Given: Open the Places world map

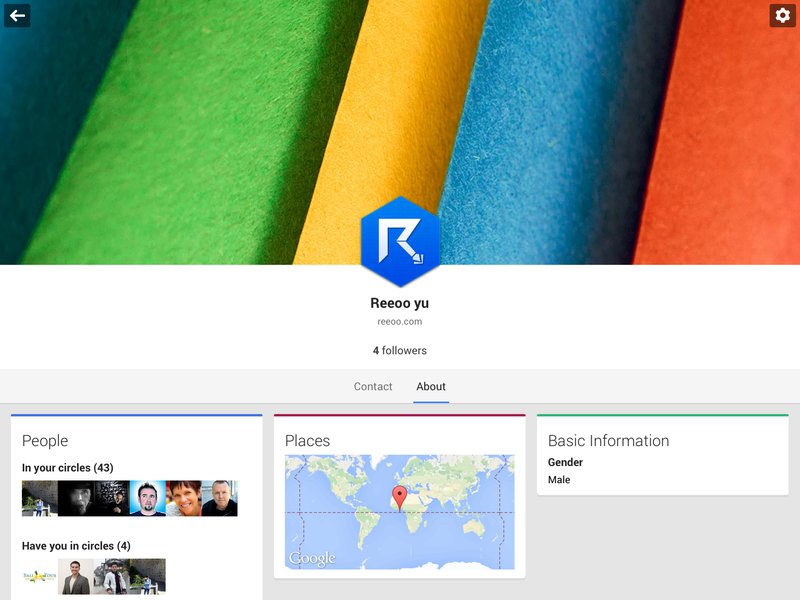Looking at the screenshot, I should pyautogui.click(x=399, y=512).
